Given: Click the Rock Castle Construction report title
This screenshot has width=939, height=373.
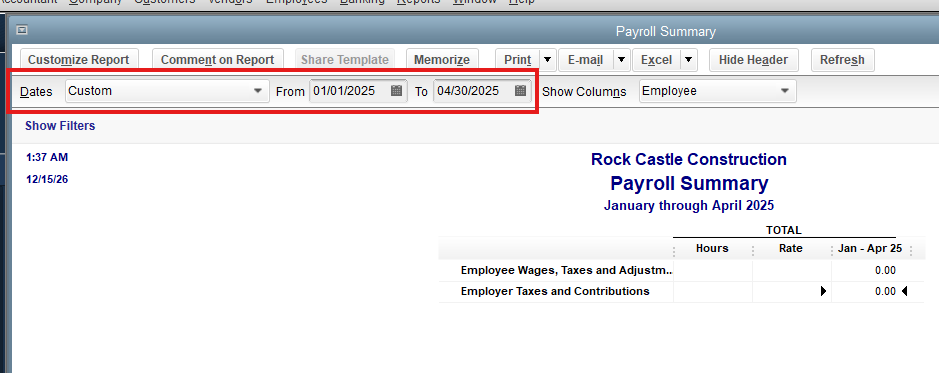Looking at the screenshot, I should (x=689, y=159).
